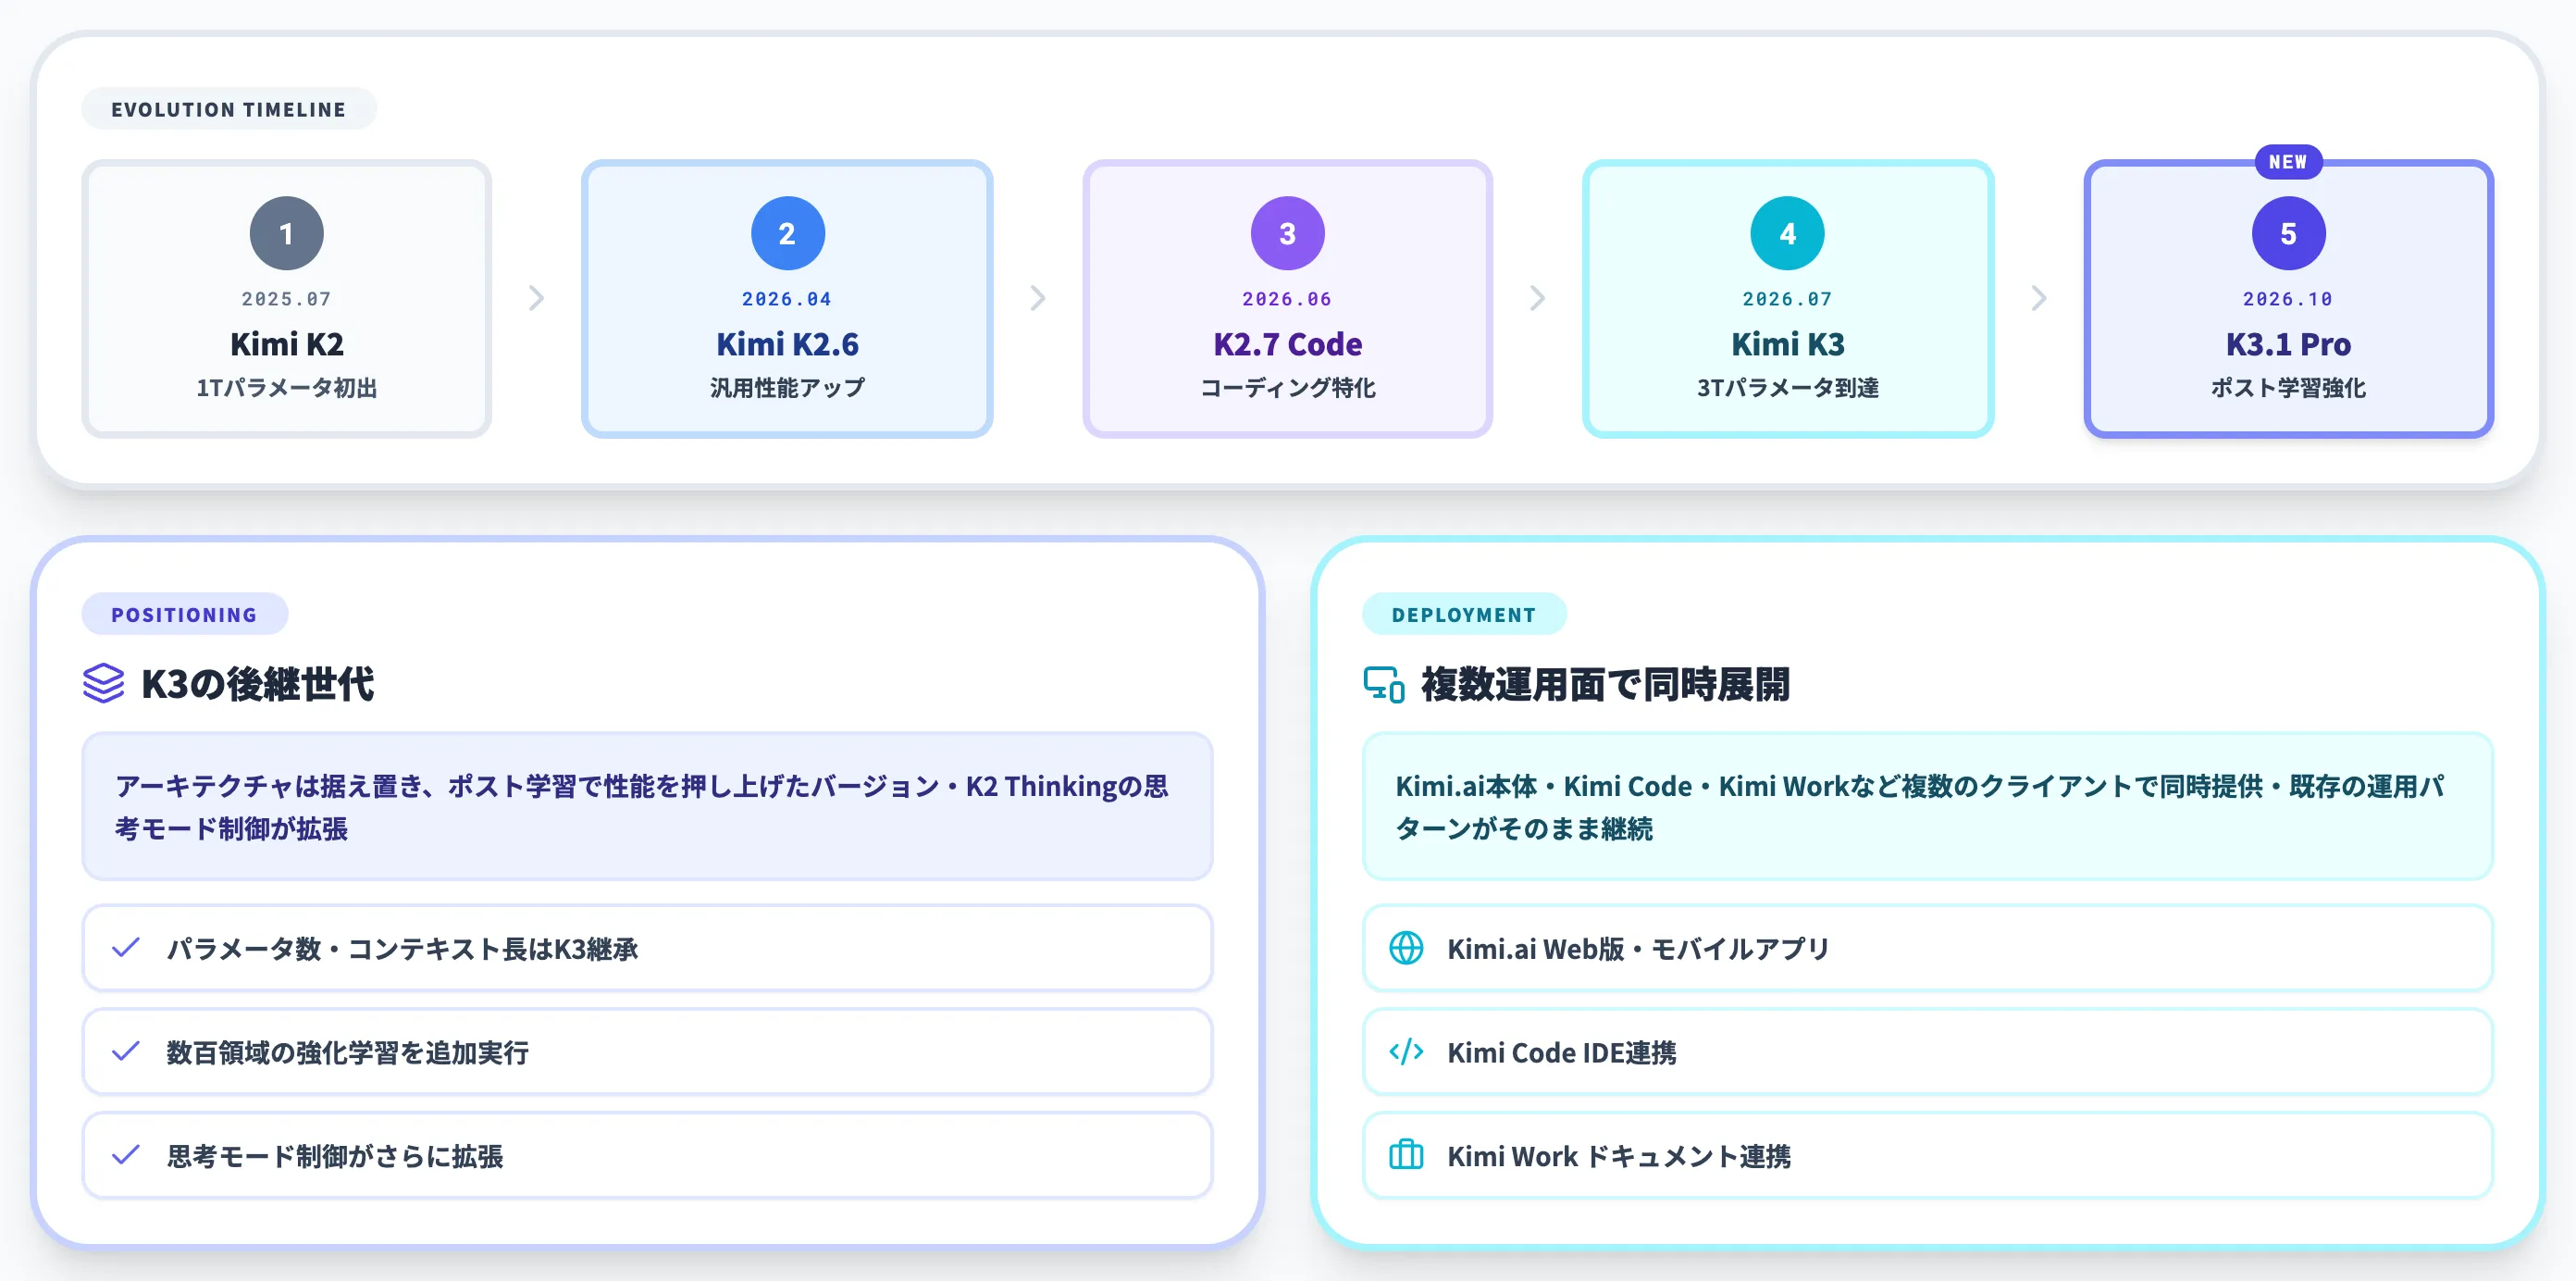Select the K3.1 Pro title text

click(x=2289, y=344)
